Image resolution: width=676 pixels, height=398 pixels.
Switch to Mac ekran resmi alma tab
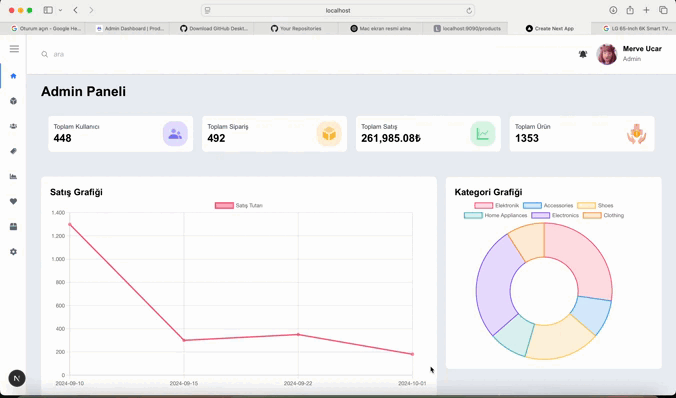click(x=380, y=28)
